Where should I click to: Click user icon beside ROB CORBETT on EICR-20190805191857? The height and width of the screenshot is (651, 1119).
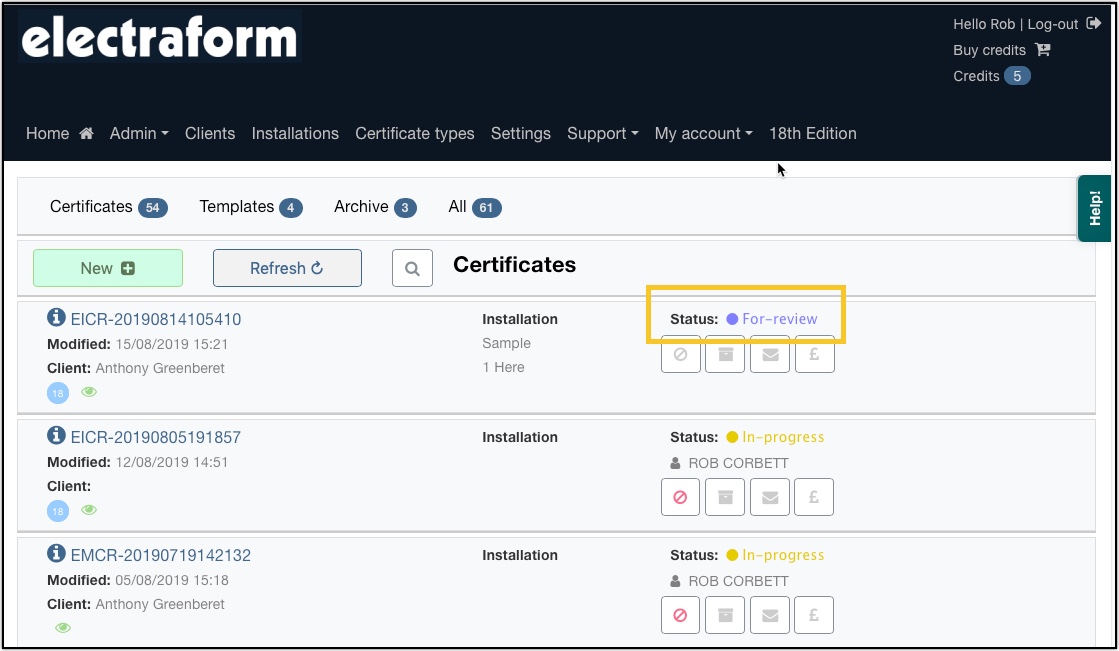675,463
